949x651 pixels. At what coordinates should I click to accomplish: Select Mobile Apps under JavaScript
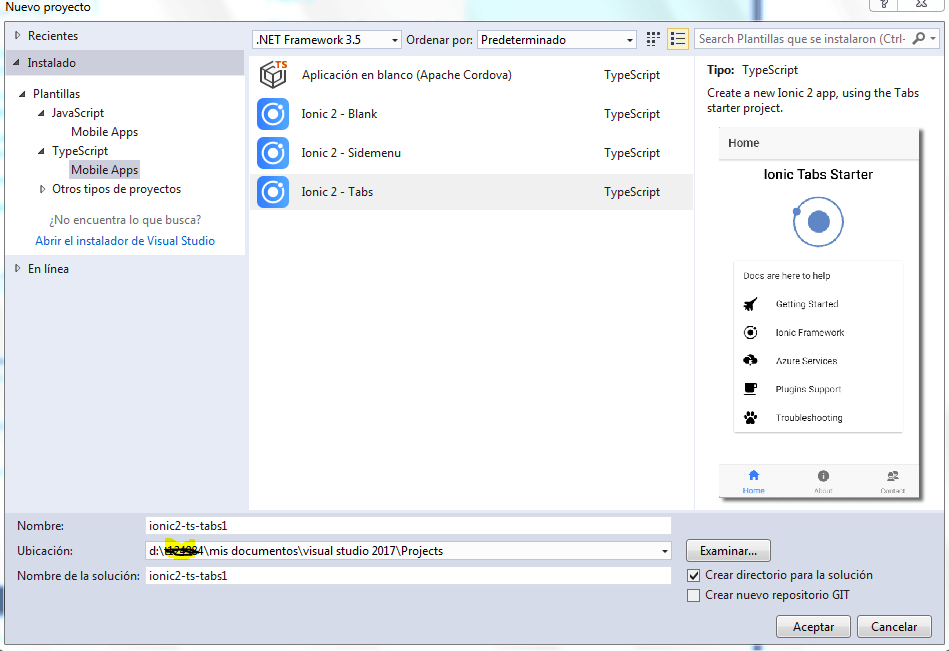click(x=104, y=132)
